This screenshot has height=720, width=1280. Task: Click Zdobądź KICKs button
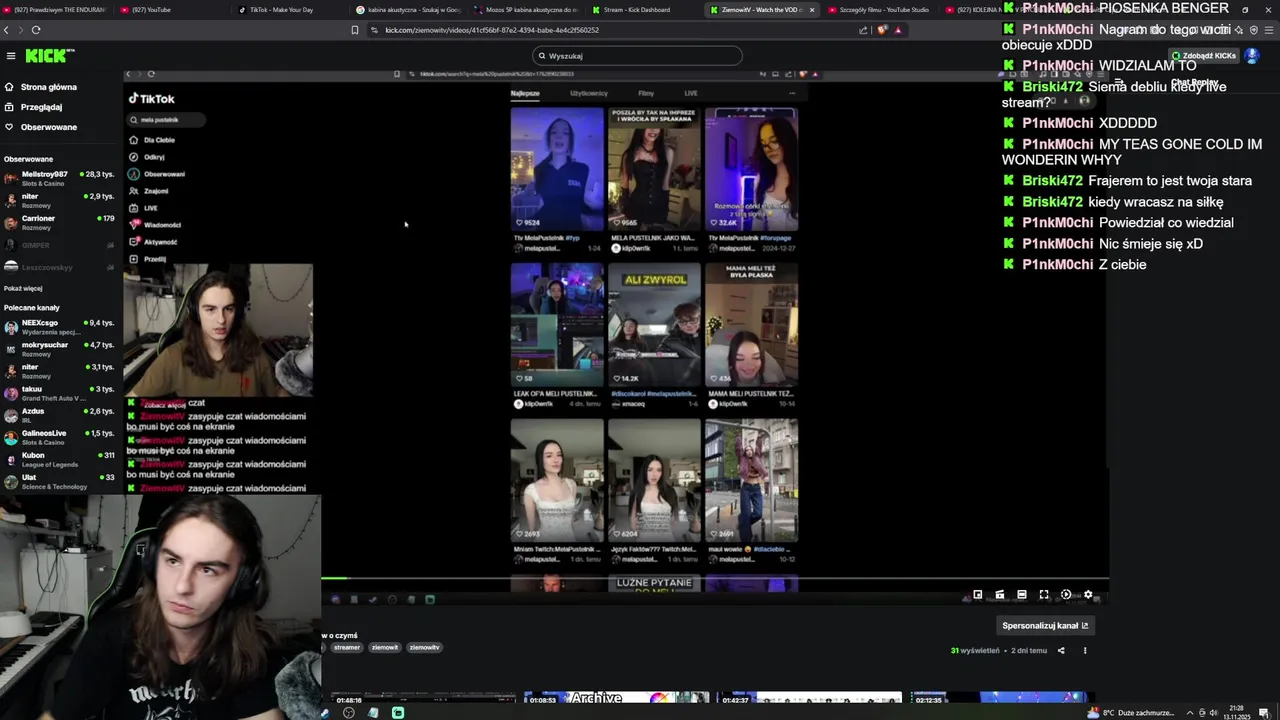point(1205,56)
